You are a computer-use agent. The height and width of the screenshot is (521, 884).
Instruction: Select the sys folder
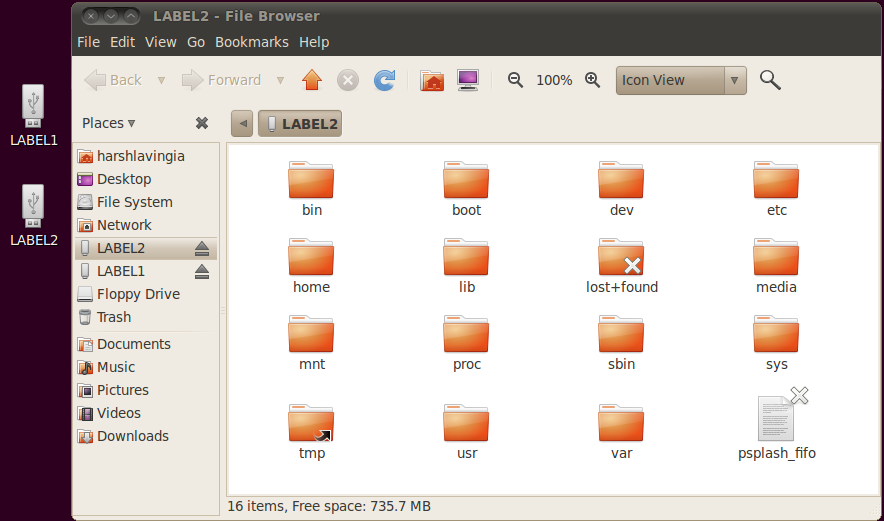(x=776, y=343)
